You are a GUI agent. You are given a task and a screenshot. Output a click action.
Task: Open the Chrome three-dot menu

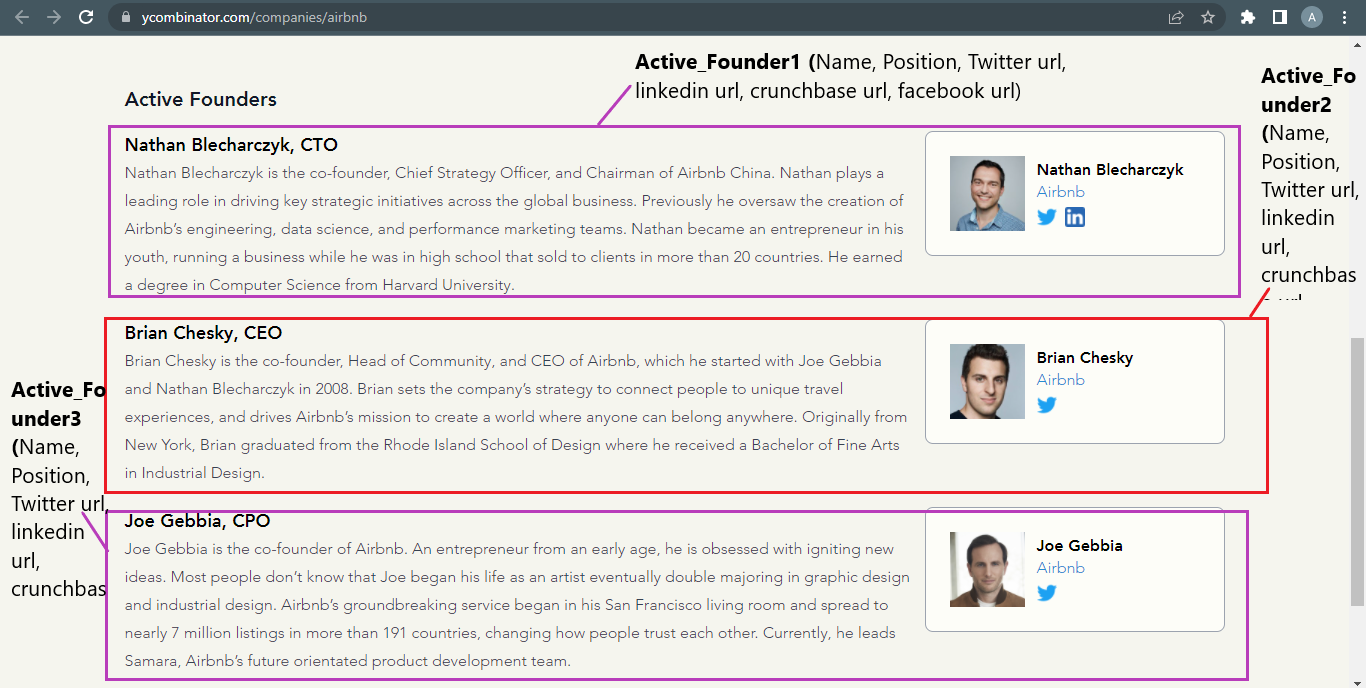(x=1344, y=17)
